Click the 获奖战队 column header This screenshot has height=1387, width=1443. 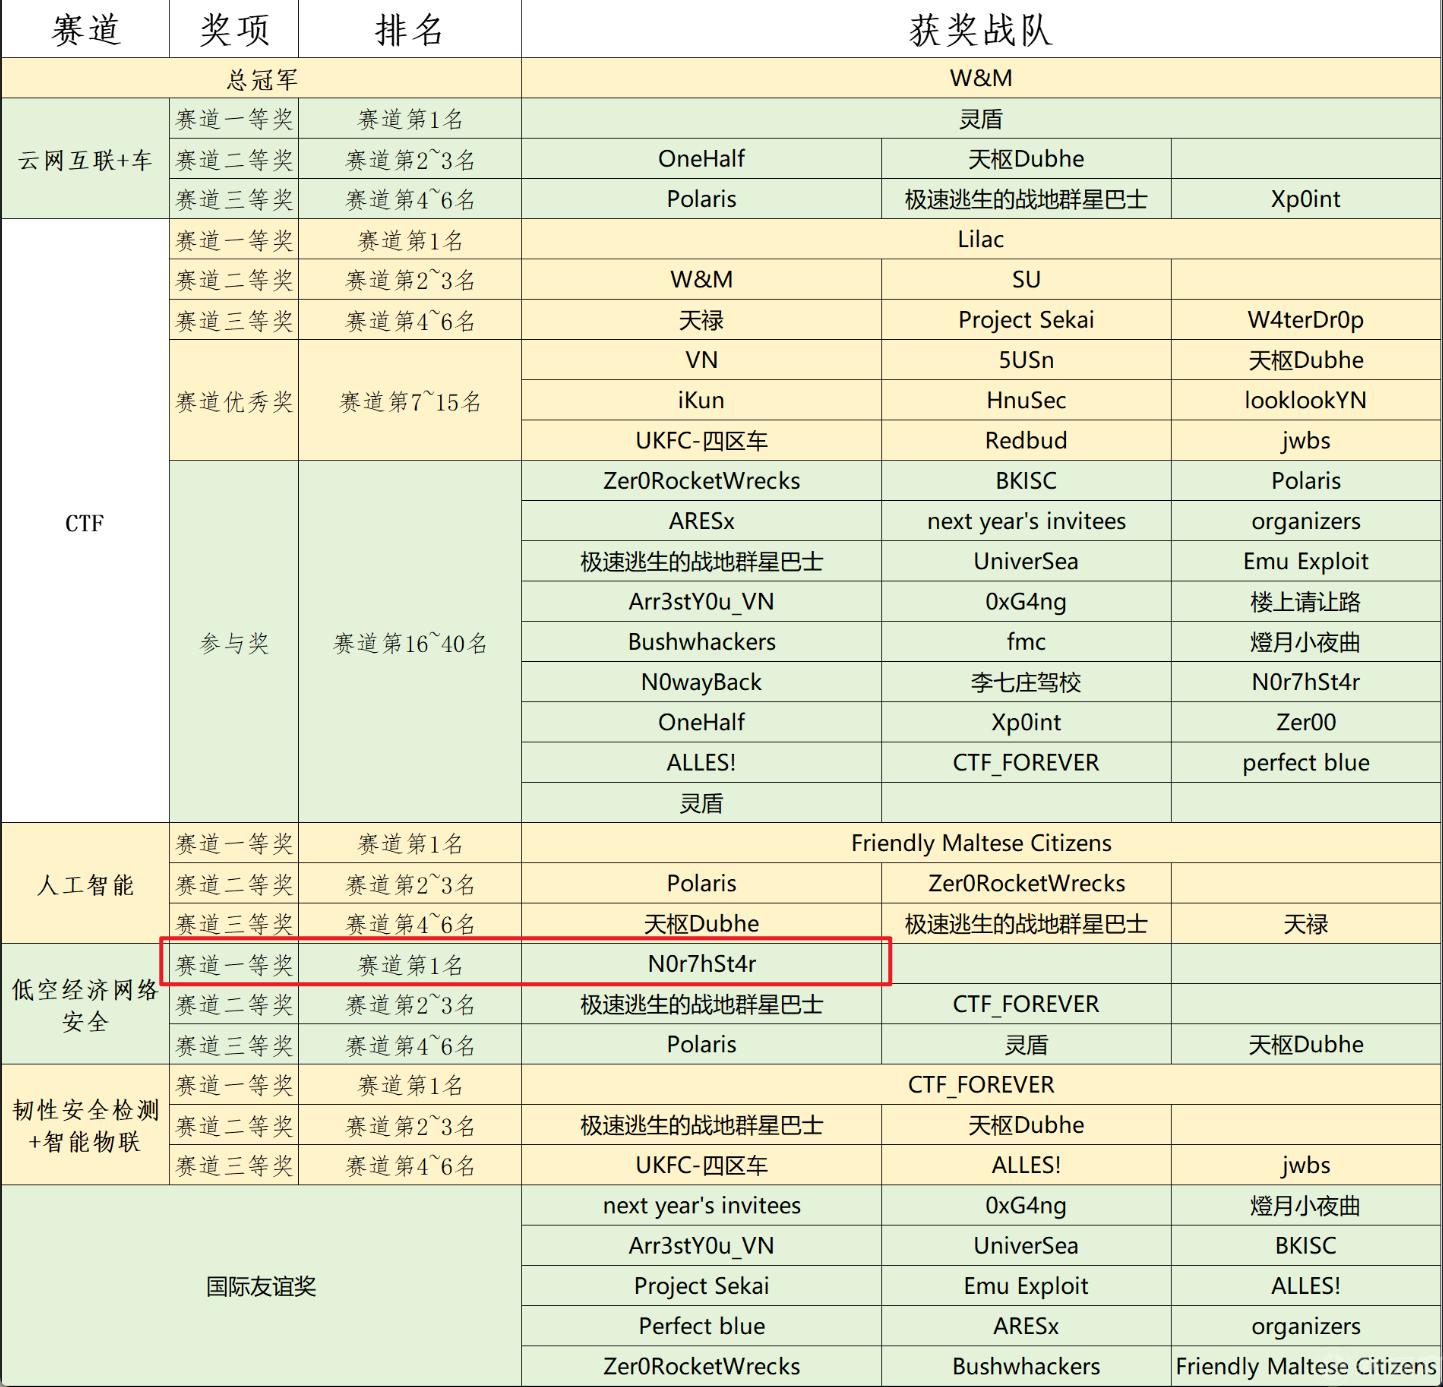coord(980,30)
